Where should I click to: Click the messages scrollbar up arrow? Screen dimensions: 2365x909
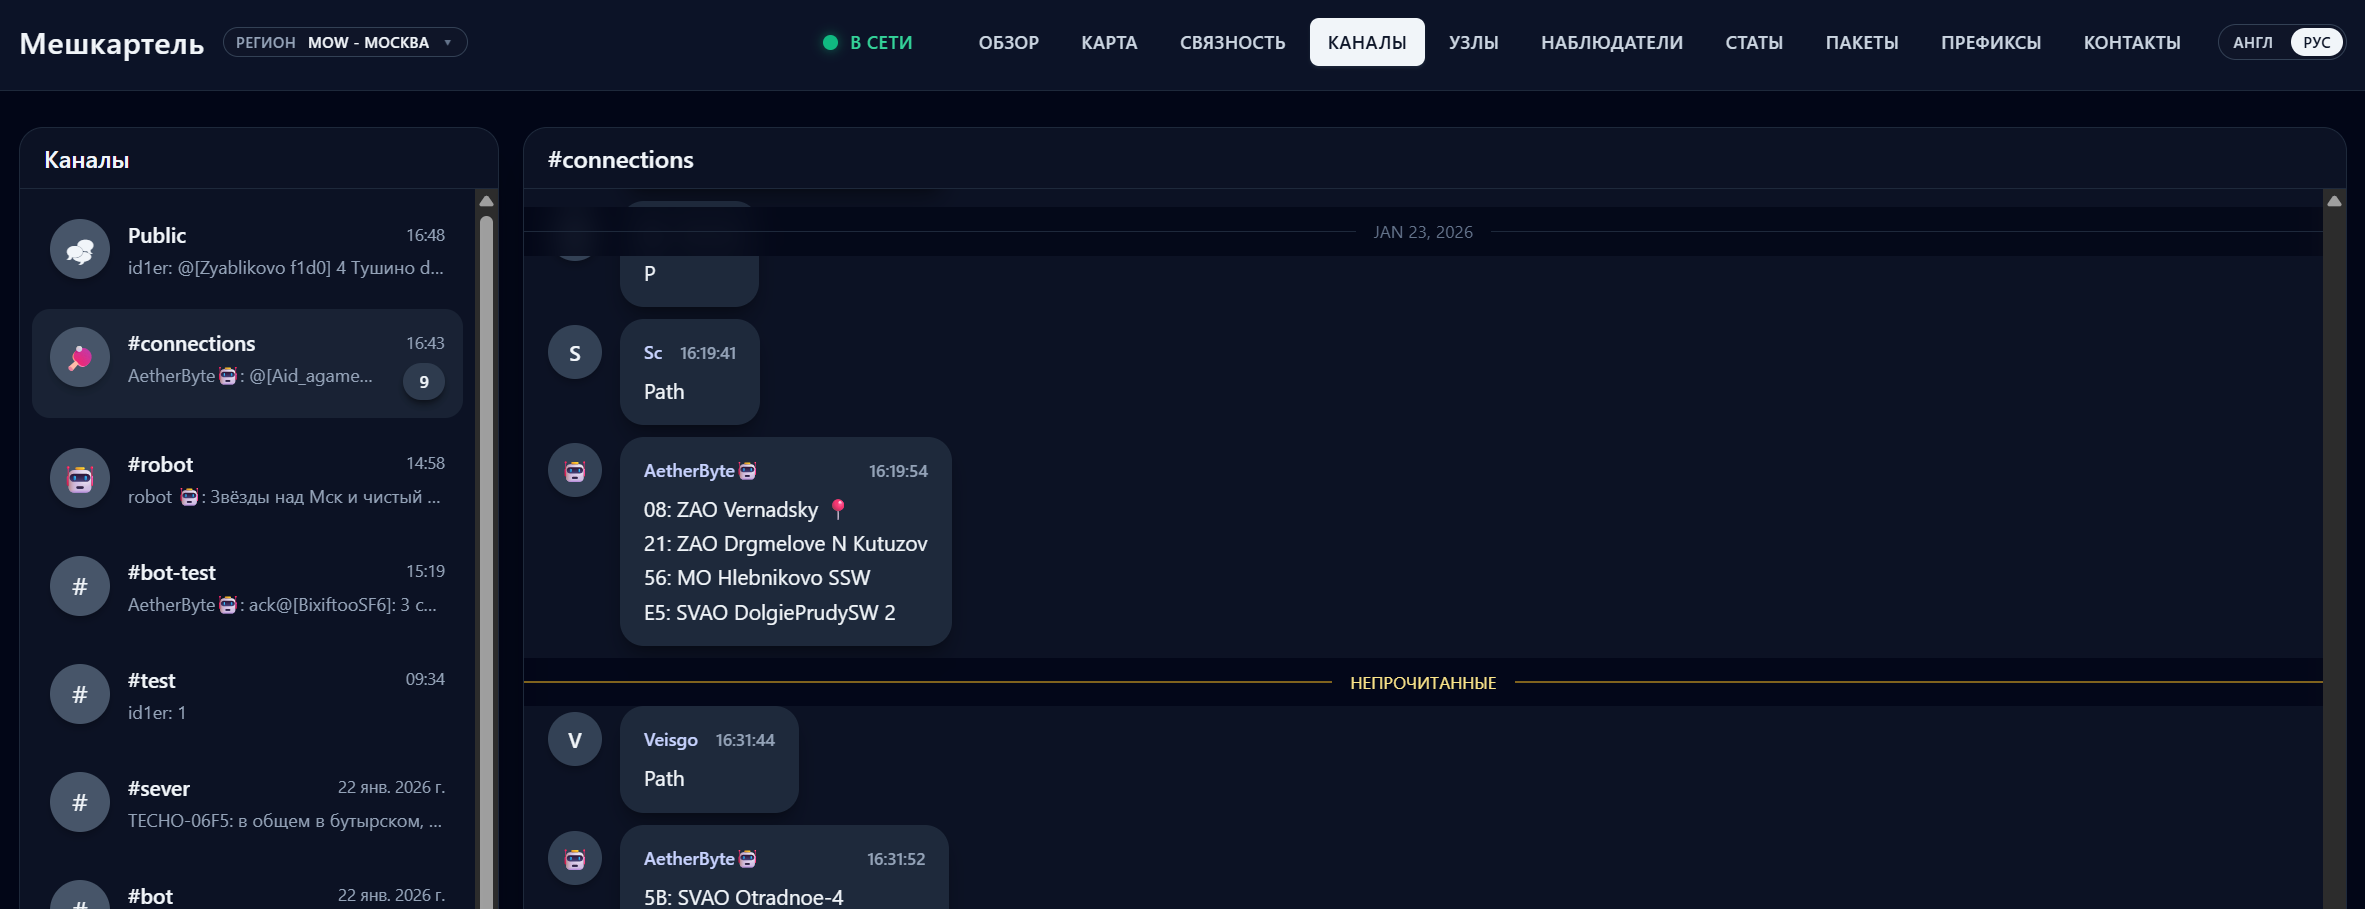[x=2334, y=201]
